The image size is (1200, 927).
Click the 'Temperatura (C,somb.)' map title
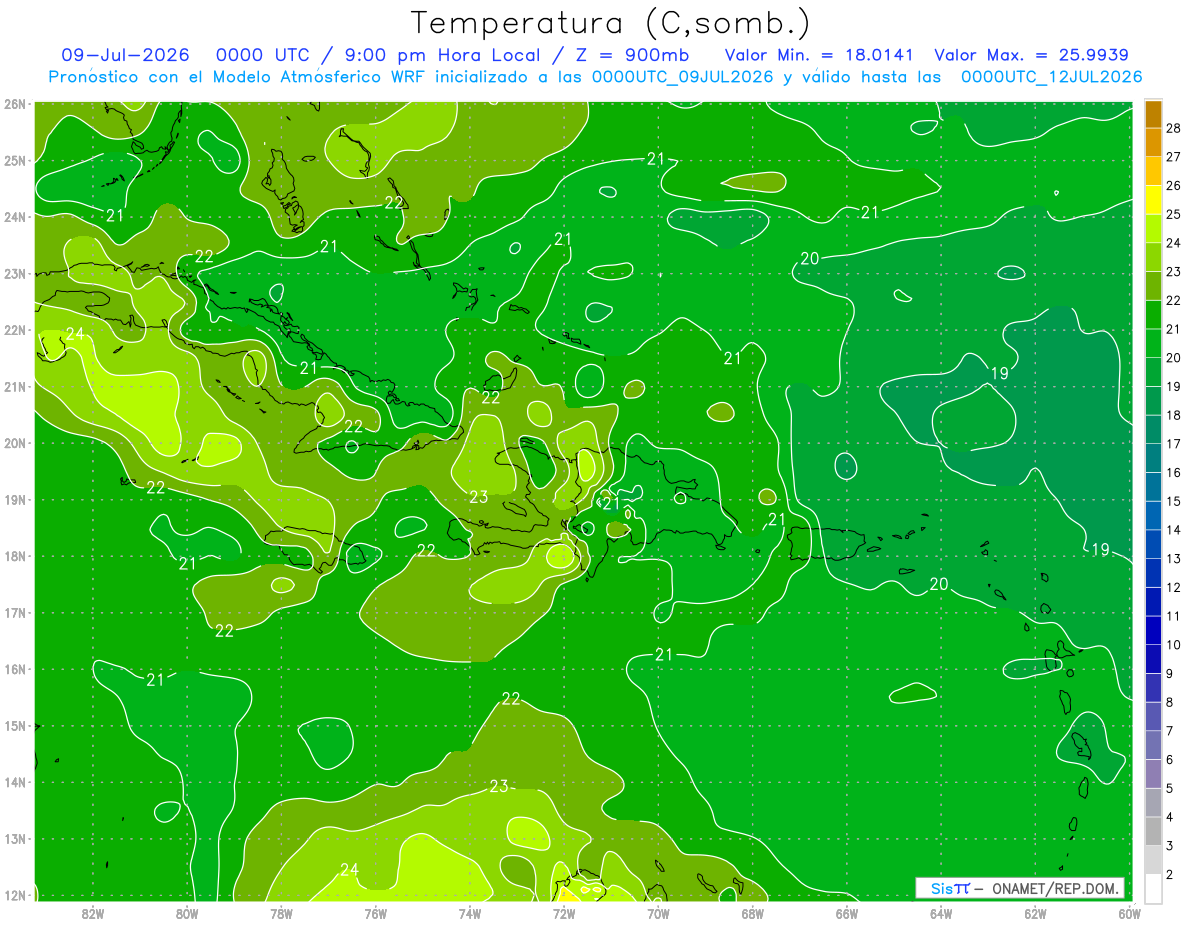point(611,23)
